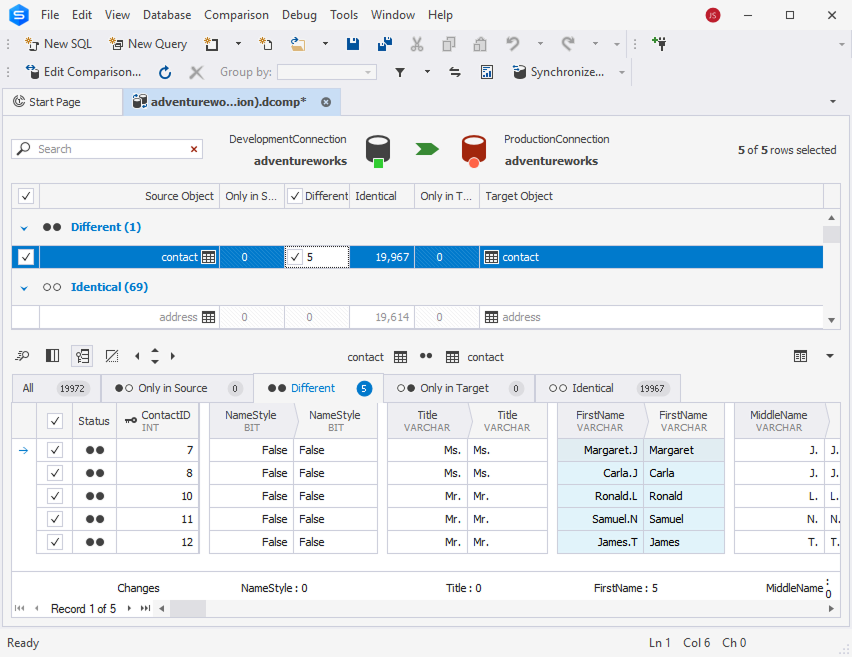The width and height of the screenshot is (852, 657).
Task: Collapse the Identical (69) group
Action: (x=25, y=287)
